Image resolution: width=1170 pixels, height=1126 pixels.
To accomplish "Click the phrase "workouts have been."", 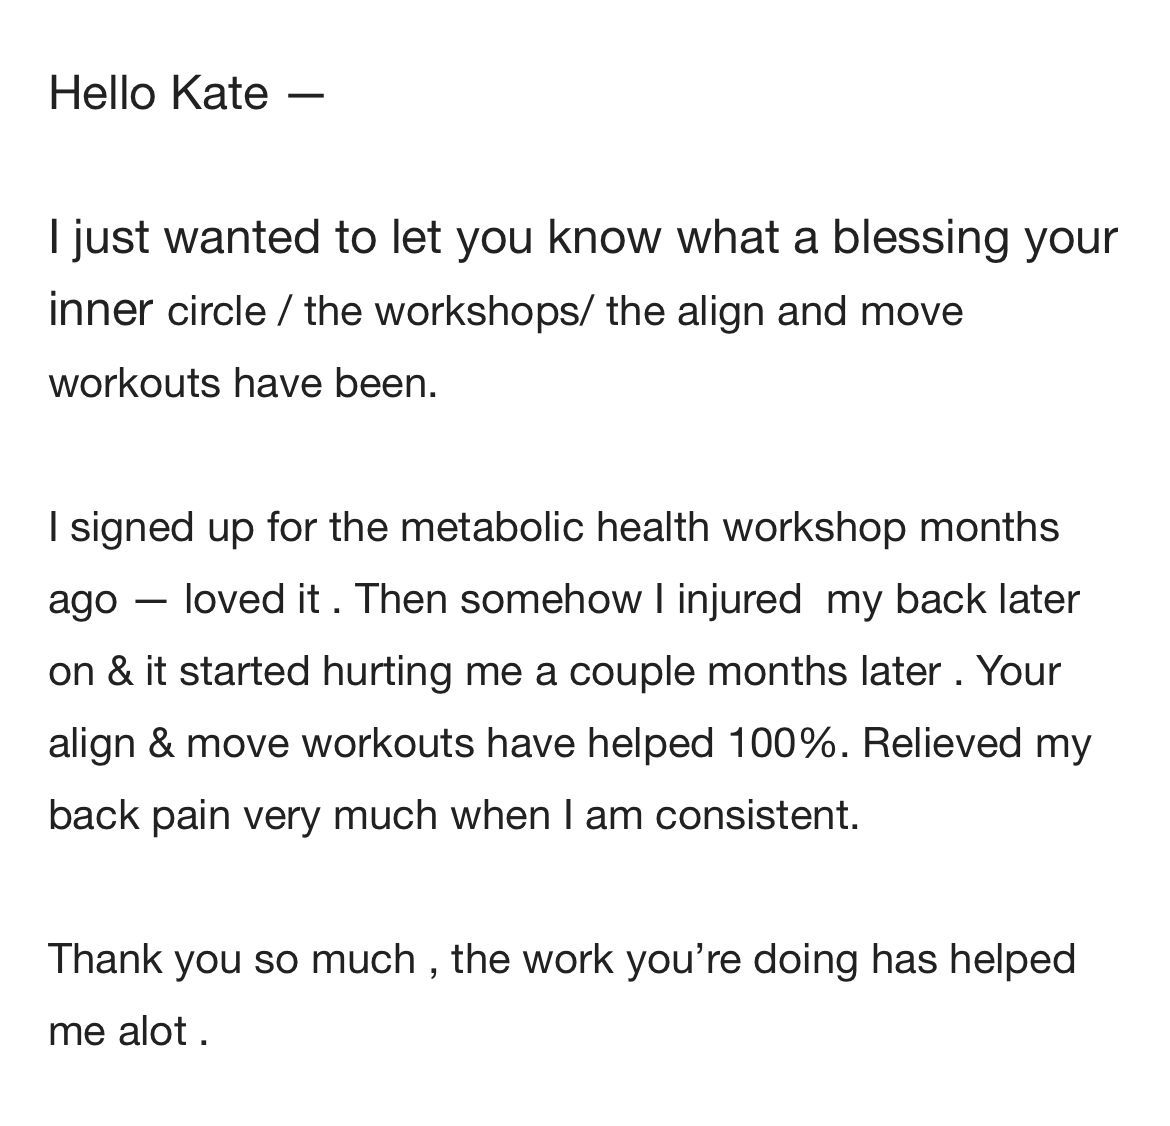I will (x=243, y=383).
